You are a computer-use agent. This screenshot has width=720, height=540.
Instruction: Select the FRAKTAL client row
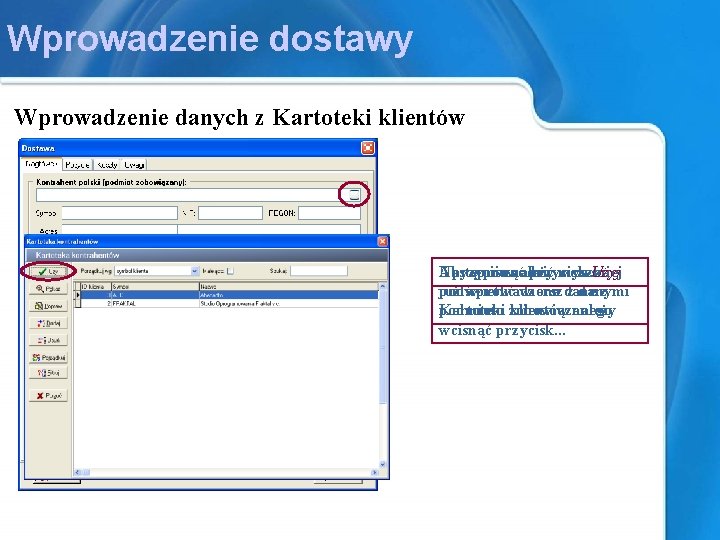tap(229, 304)
